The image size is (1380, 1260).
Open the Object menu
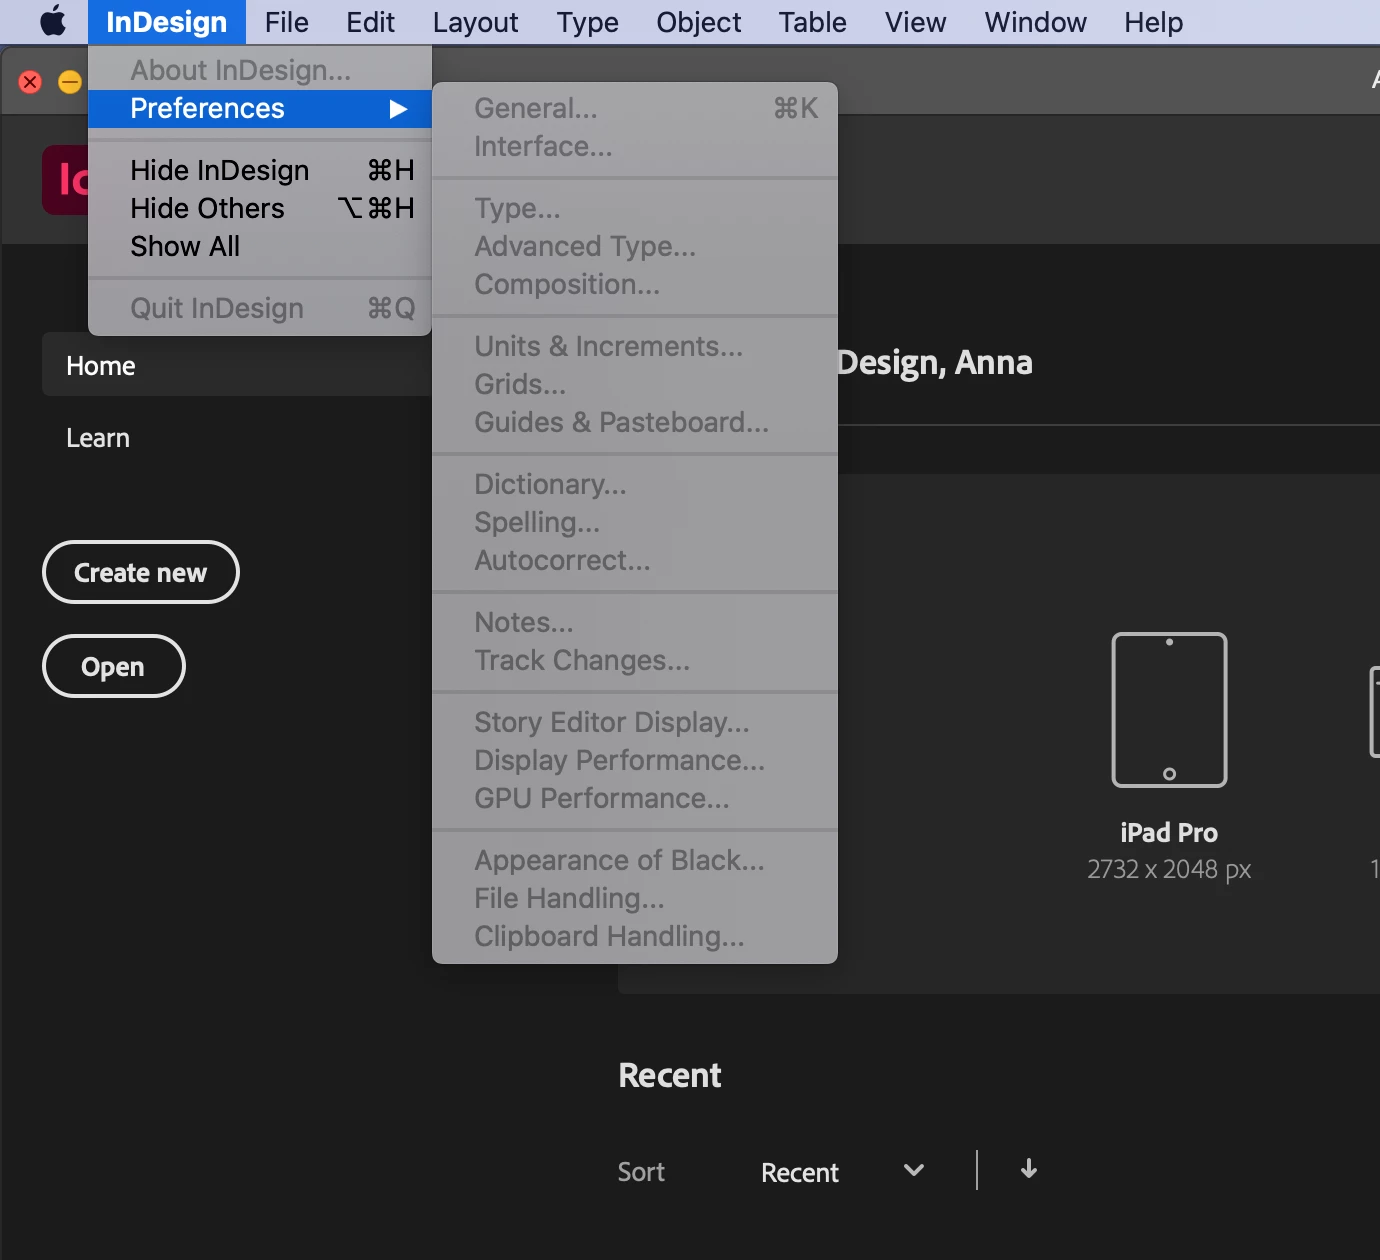(x=698, y=22)
